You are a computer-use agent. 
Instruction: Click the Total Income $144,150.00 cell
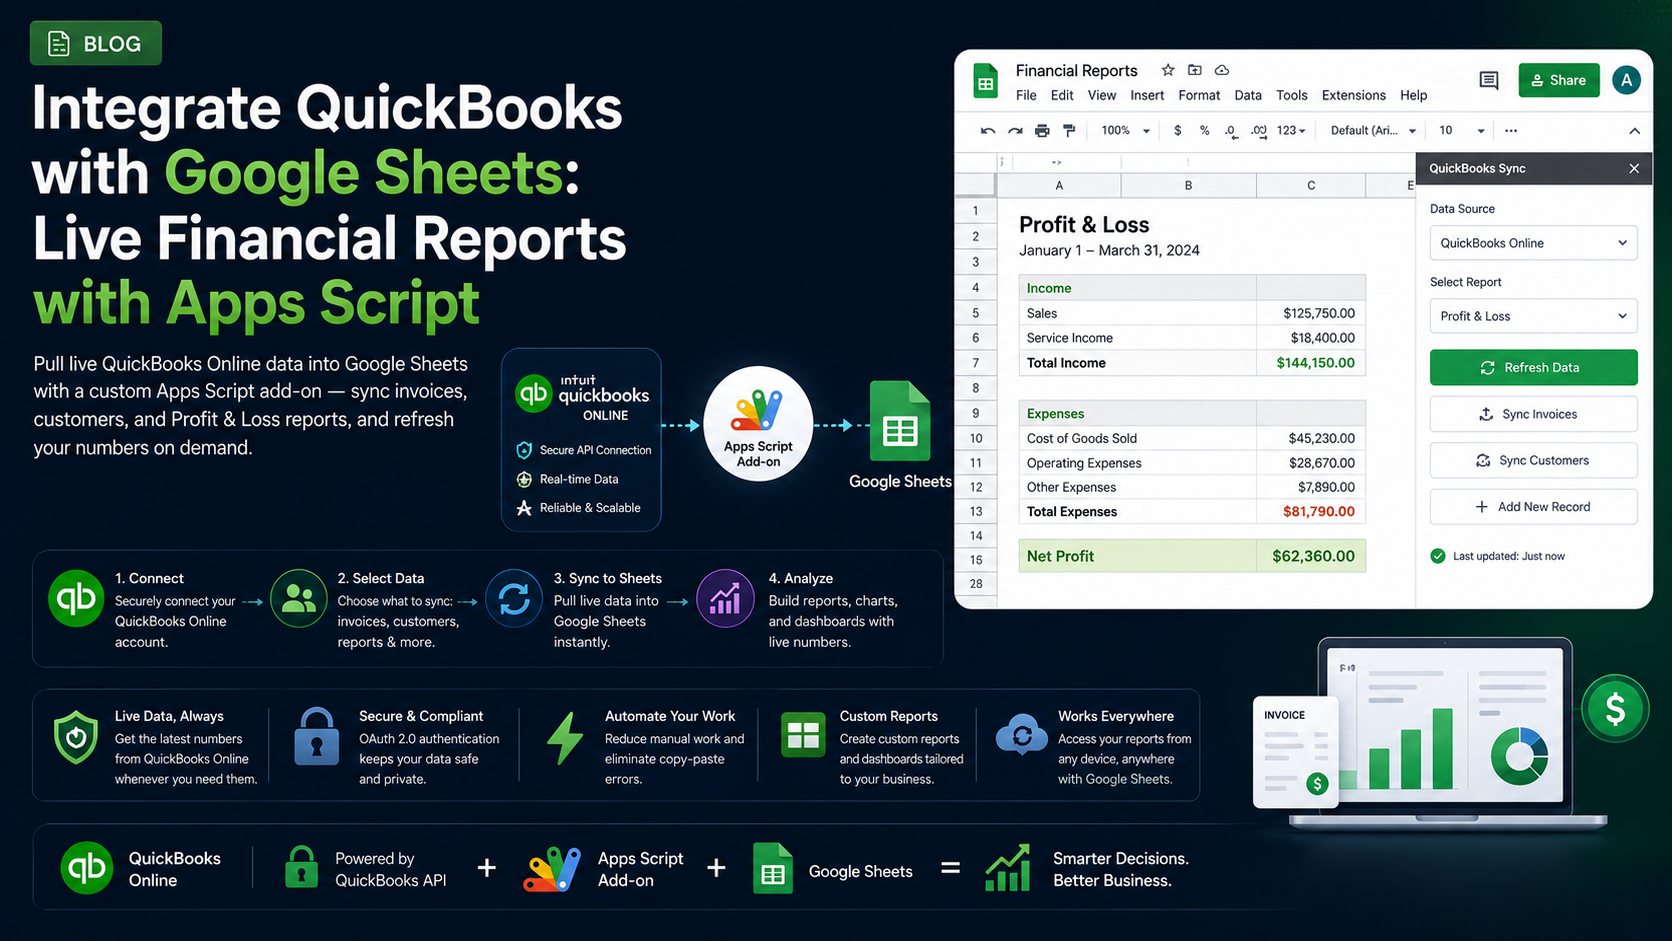click(x=1311, y=363)
